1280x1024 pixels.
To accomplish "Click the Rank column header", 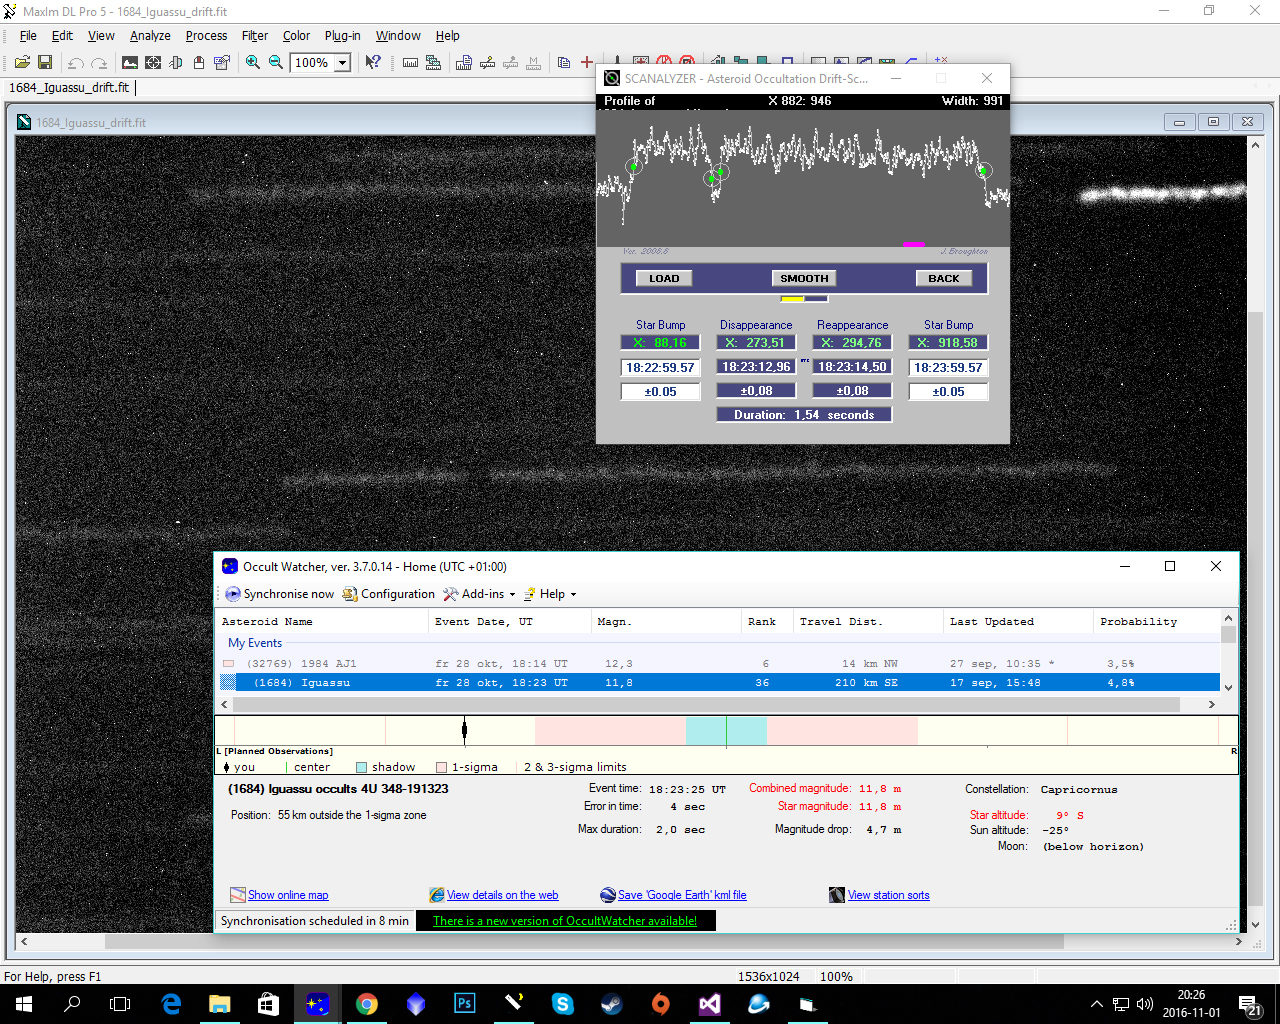I will pos(767,621).
